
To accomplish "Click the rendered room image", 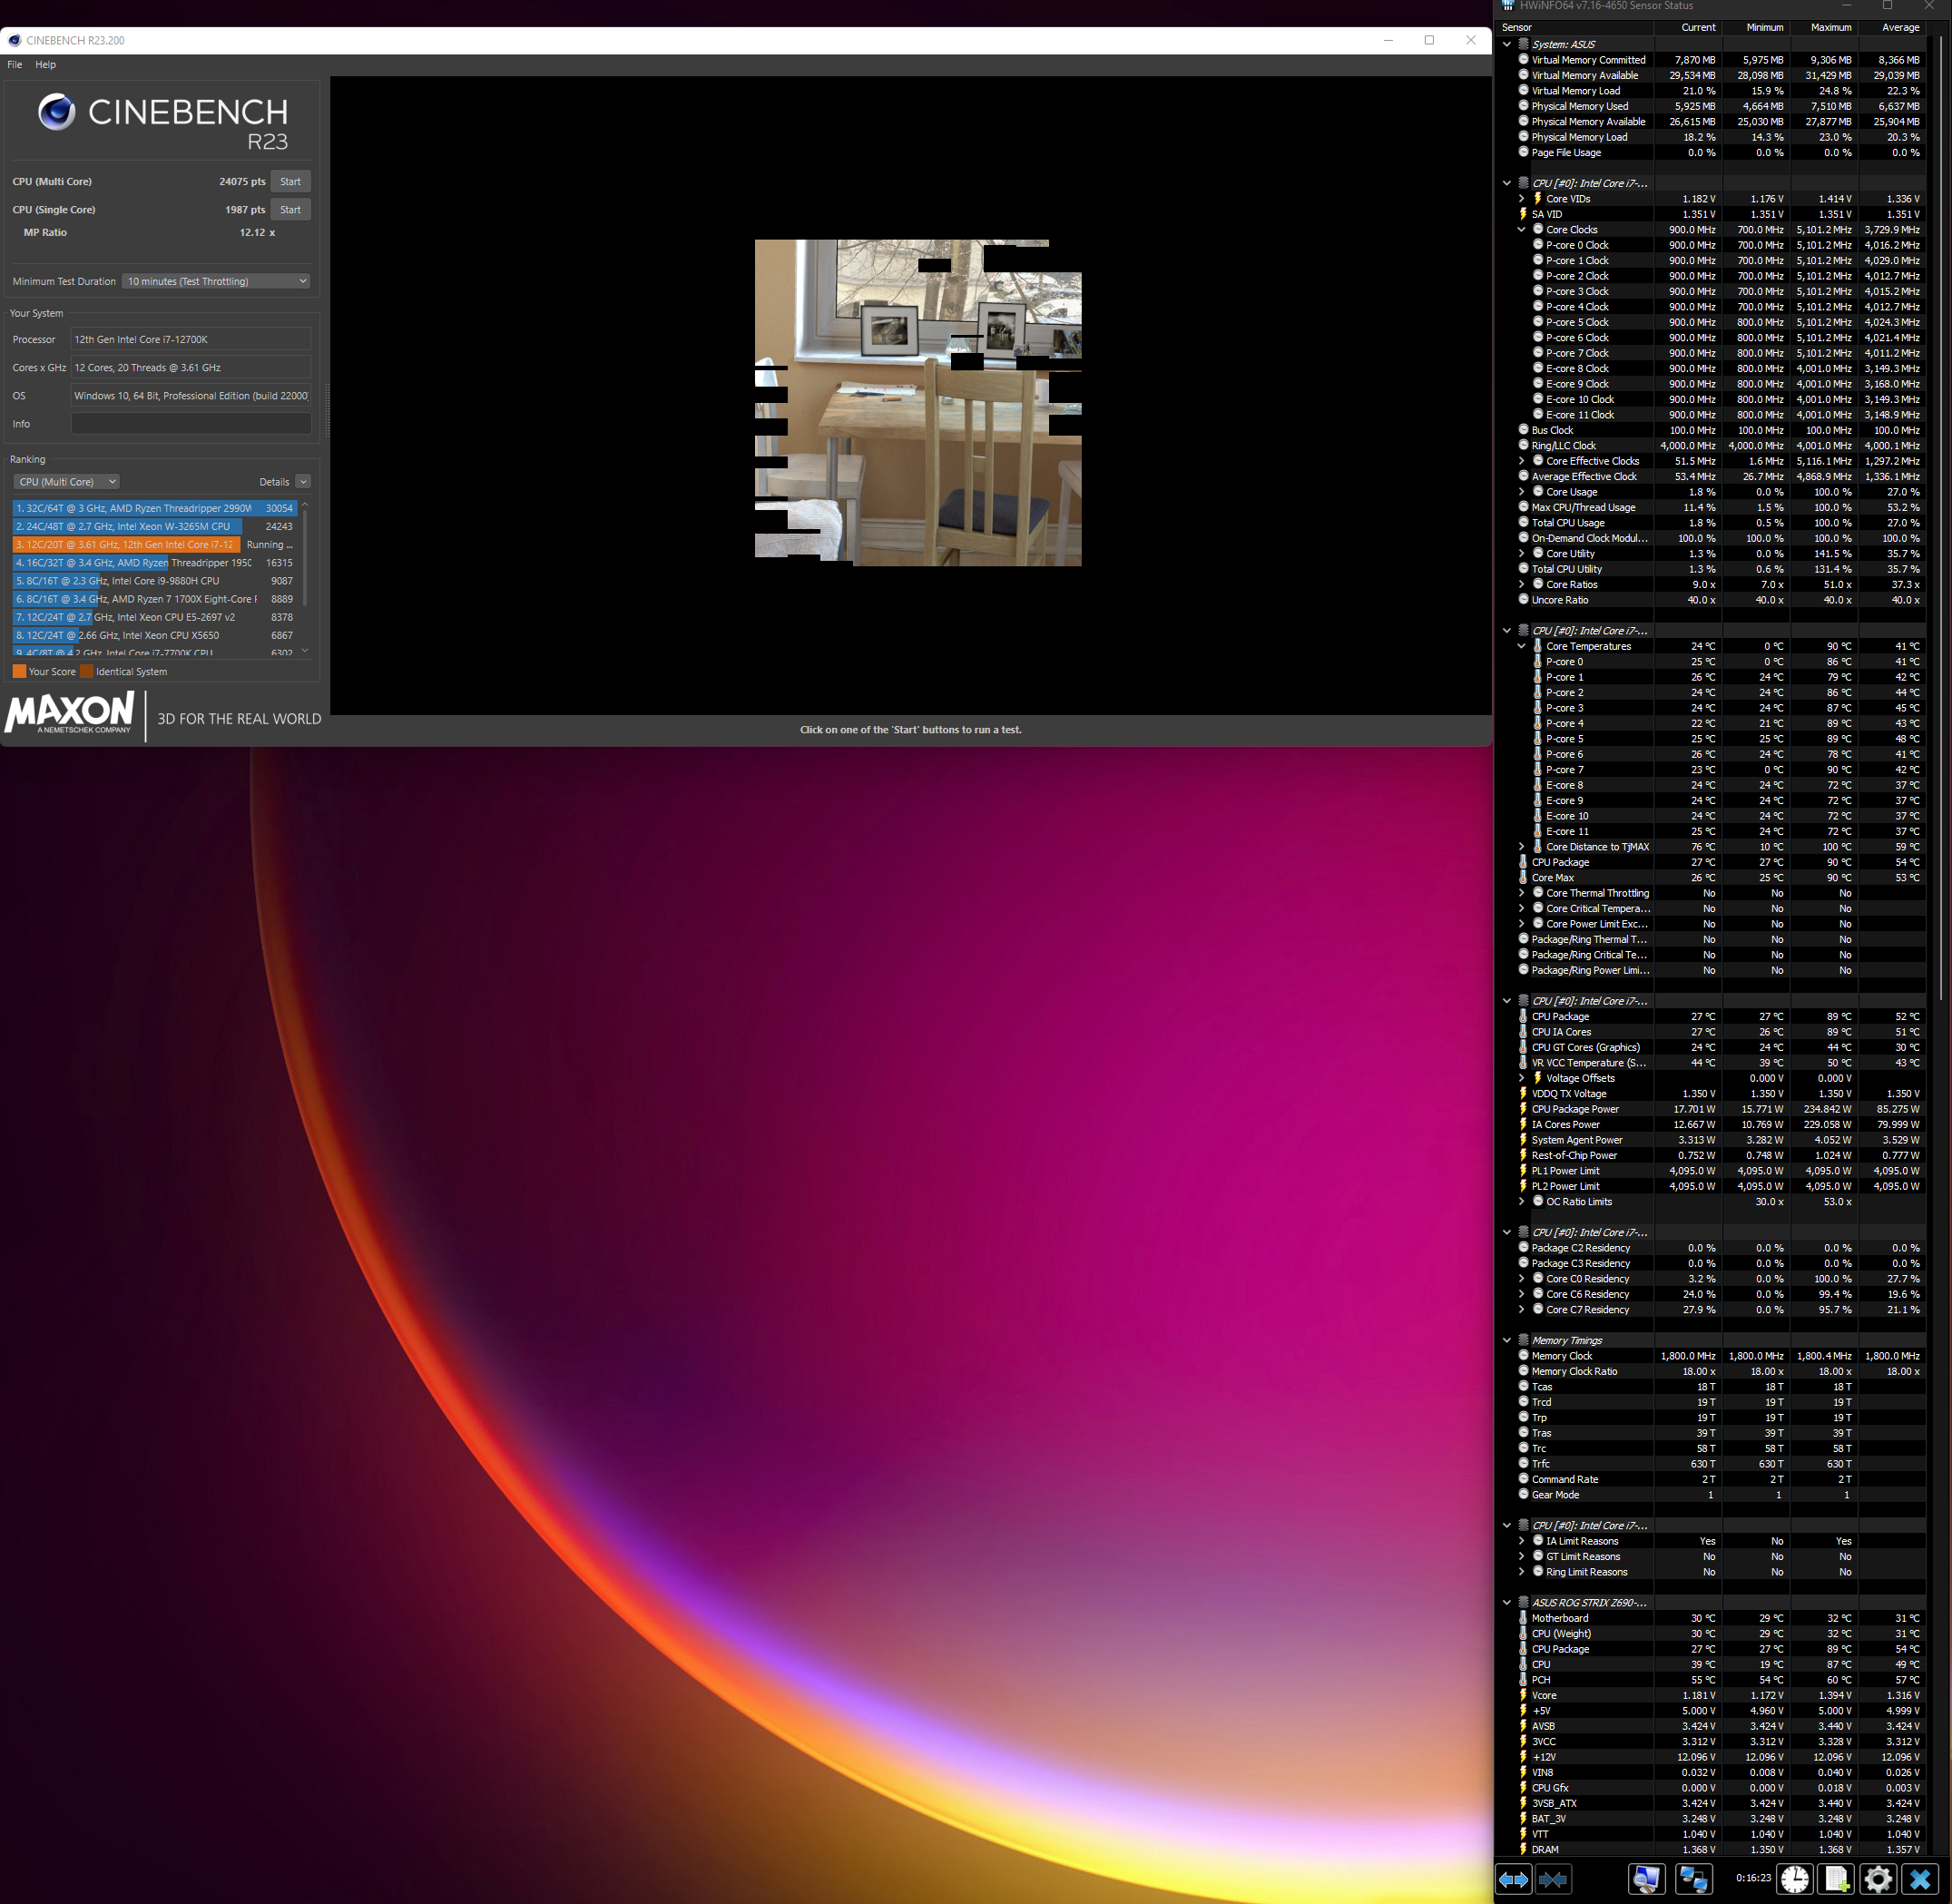I will point(918,402).
